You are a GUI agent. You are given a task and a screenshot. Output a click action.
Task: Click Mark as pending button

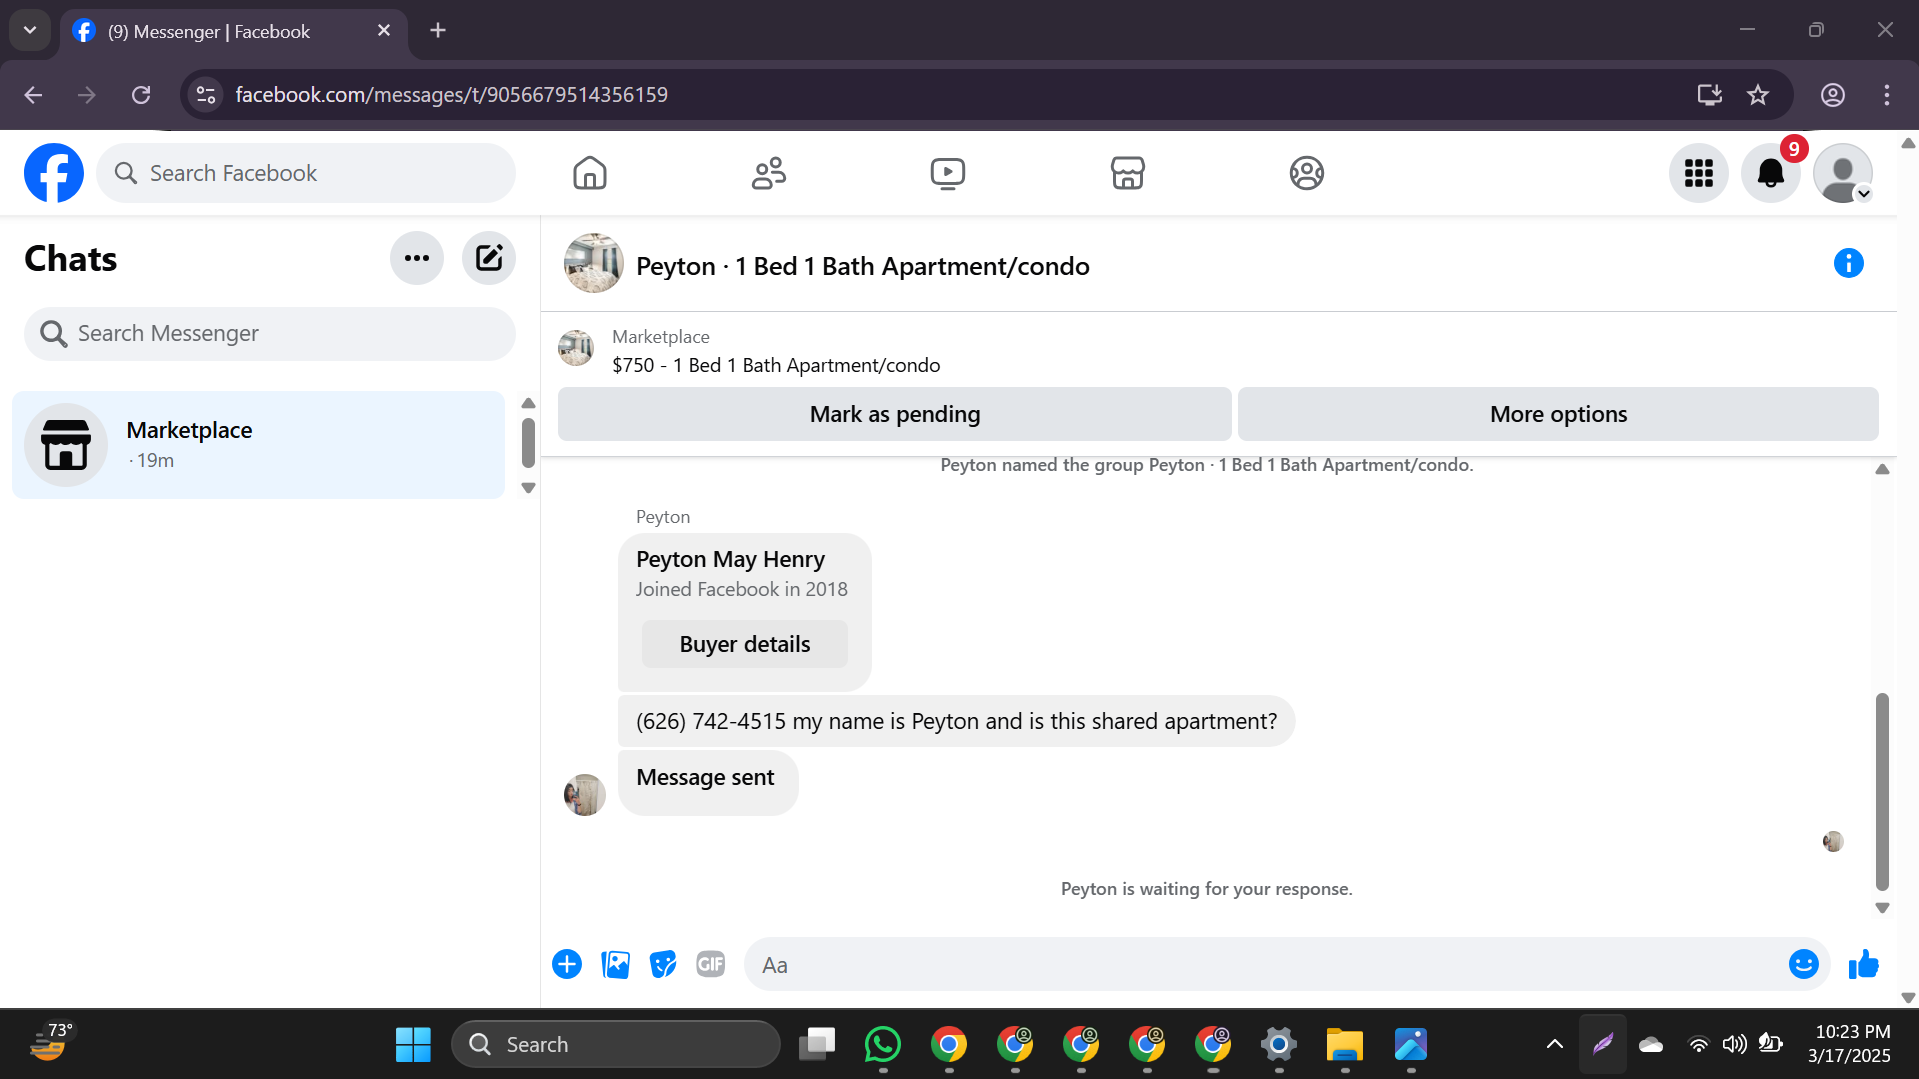tap(895, 414)
